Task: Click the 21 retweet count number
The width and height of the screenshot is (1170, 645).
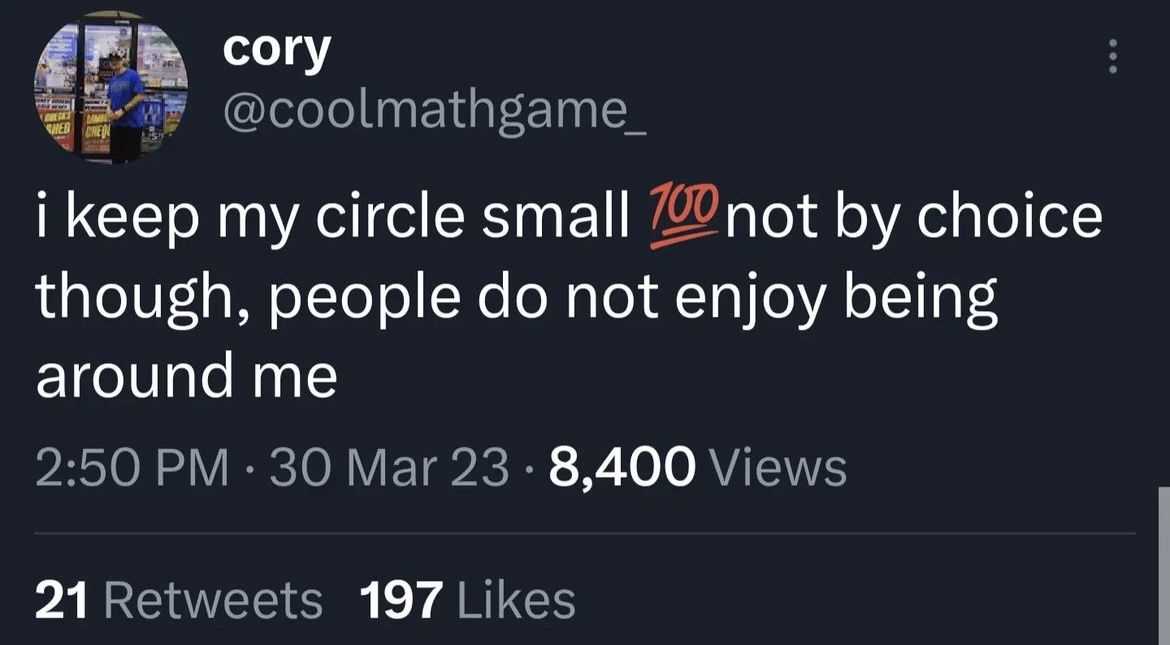Action: 62,600
